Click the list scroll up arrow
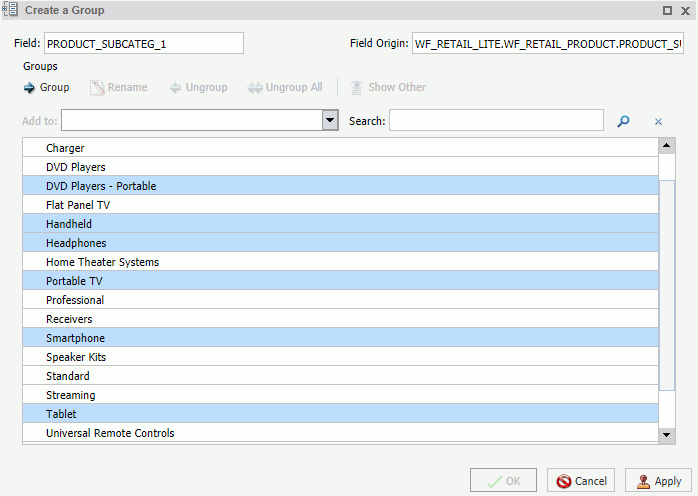Viewport: 698px width, 496px height. [x=666, y=146]
